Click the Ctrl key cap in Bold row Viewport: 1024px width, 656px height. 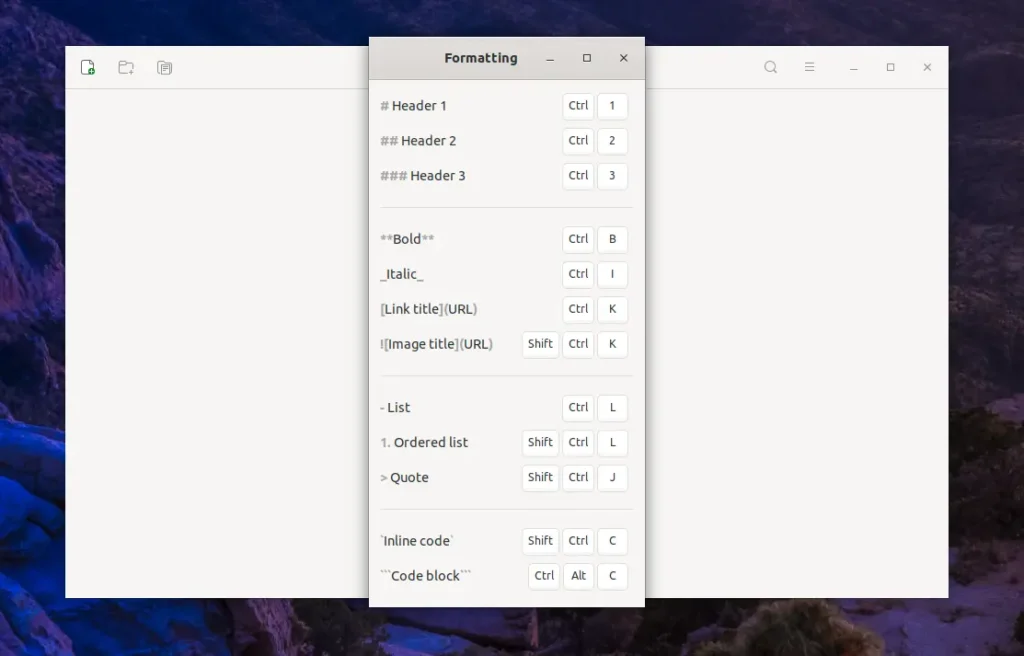[578, 239]
